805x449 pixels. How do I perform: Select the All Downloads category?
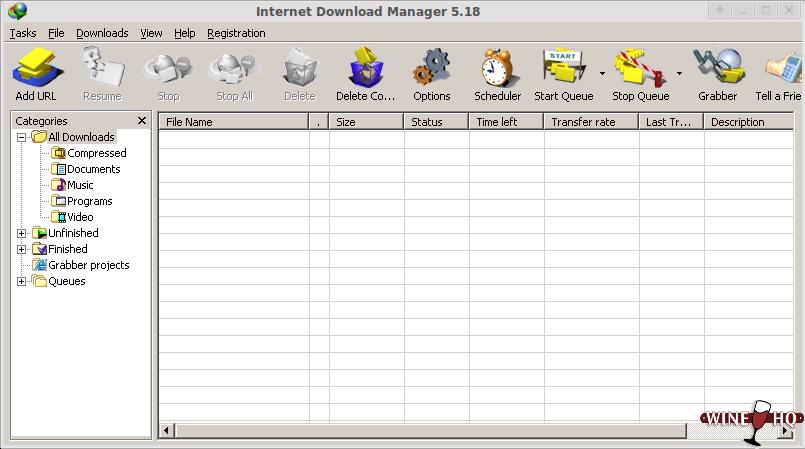point(81,137)
